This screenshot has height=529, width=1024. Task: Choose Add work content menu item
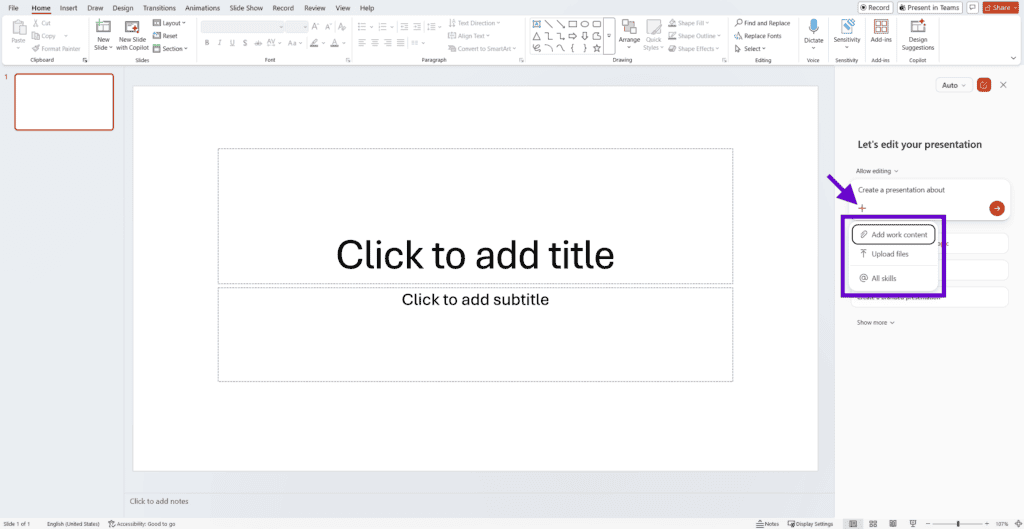click(893, 234)
